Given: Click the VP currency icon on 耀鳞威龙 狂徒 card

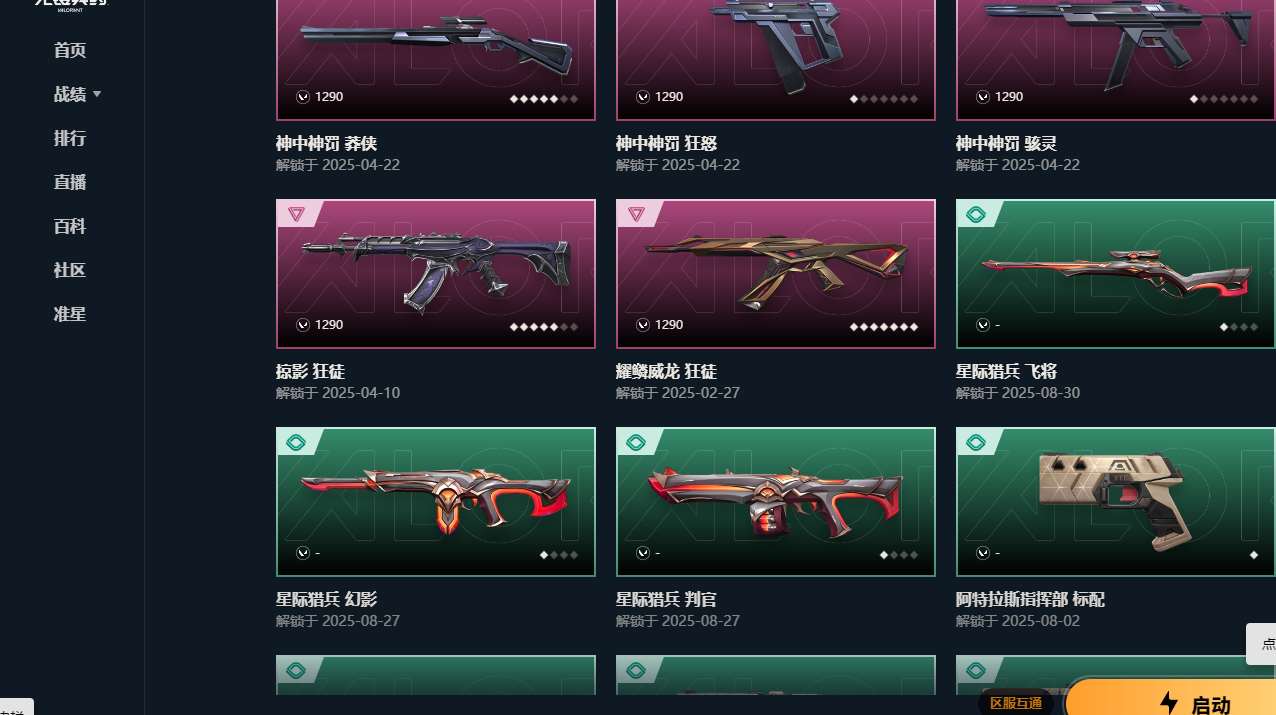Looking at the screenshot, I should tap(643, 325).
